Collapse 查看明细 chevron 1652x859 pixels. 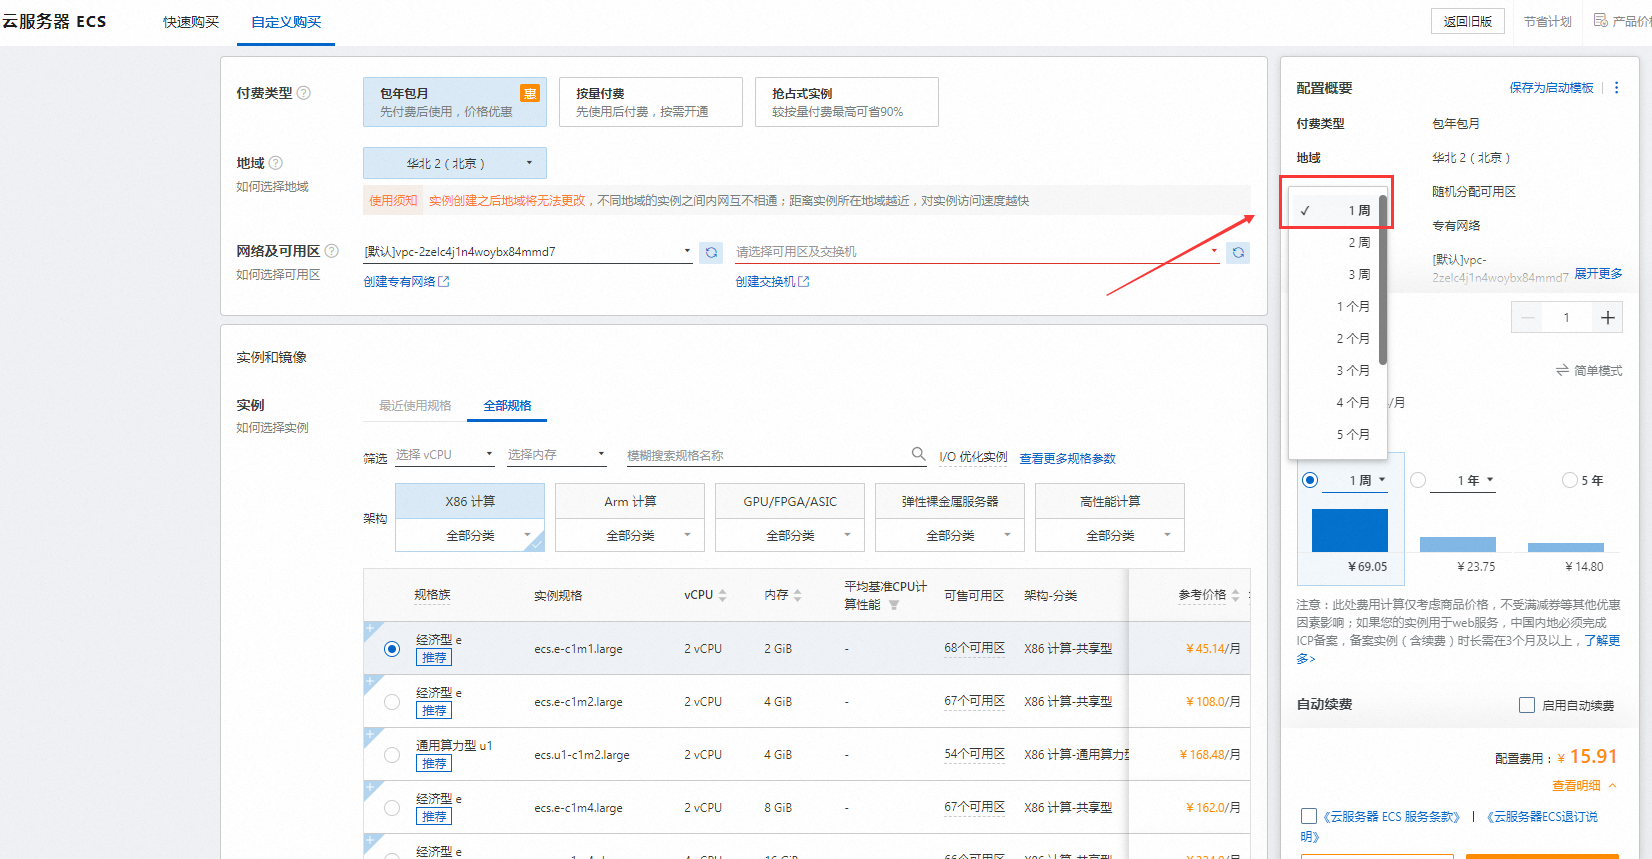coord(1613,786)
